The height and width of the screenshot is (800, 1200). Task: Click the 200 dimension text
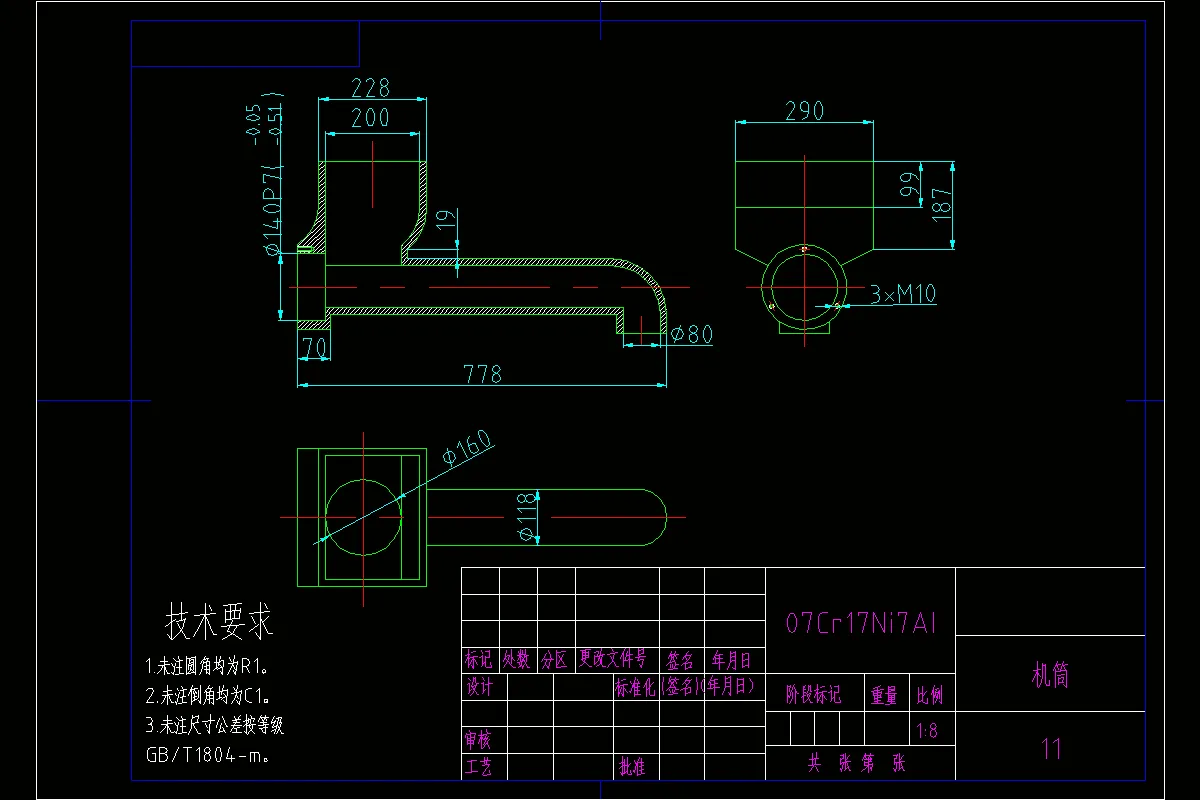tap(371, 118)
